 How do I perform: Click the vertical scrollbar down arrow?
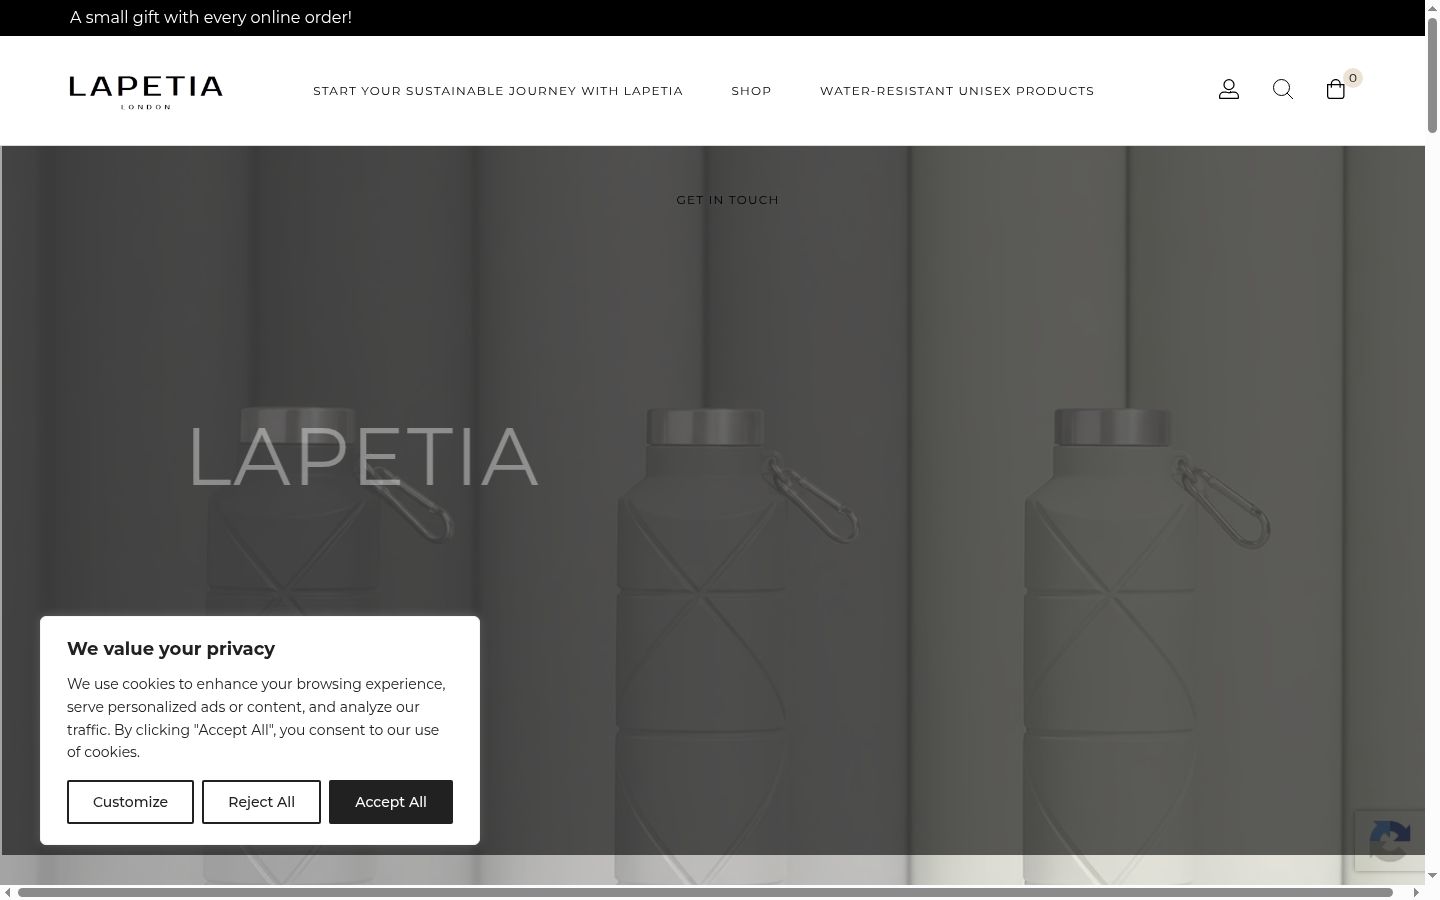(x=1432, y=876)
